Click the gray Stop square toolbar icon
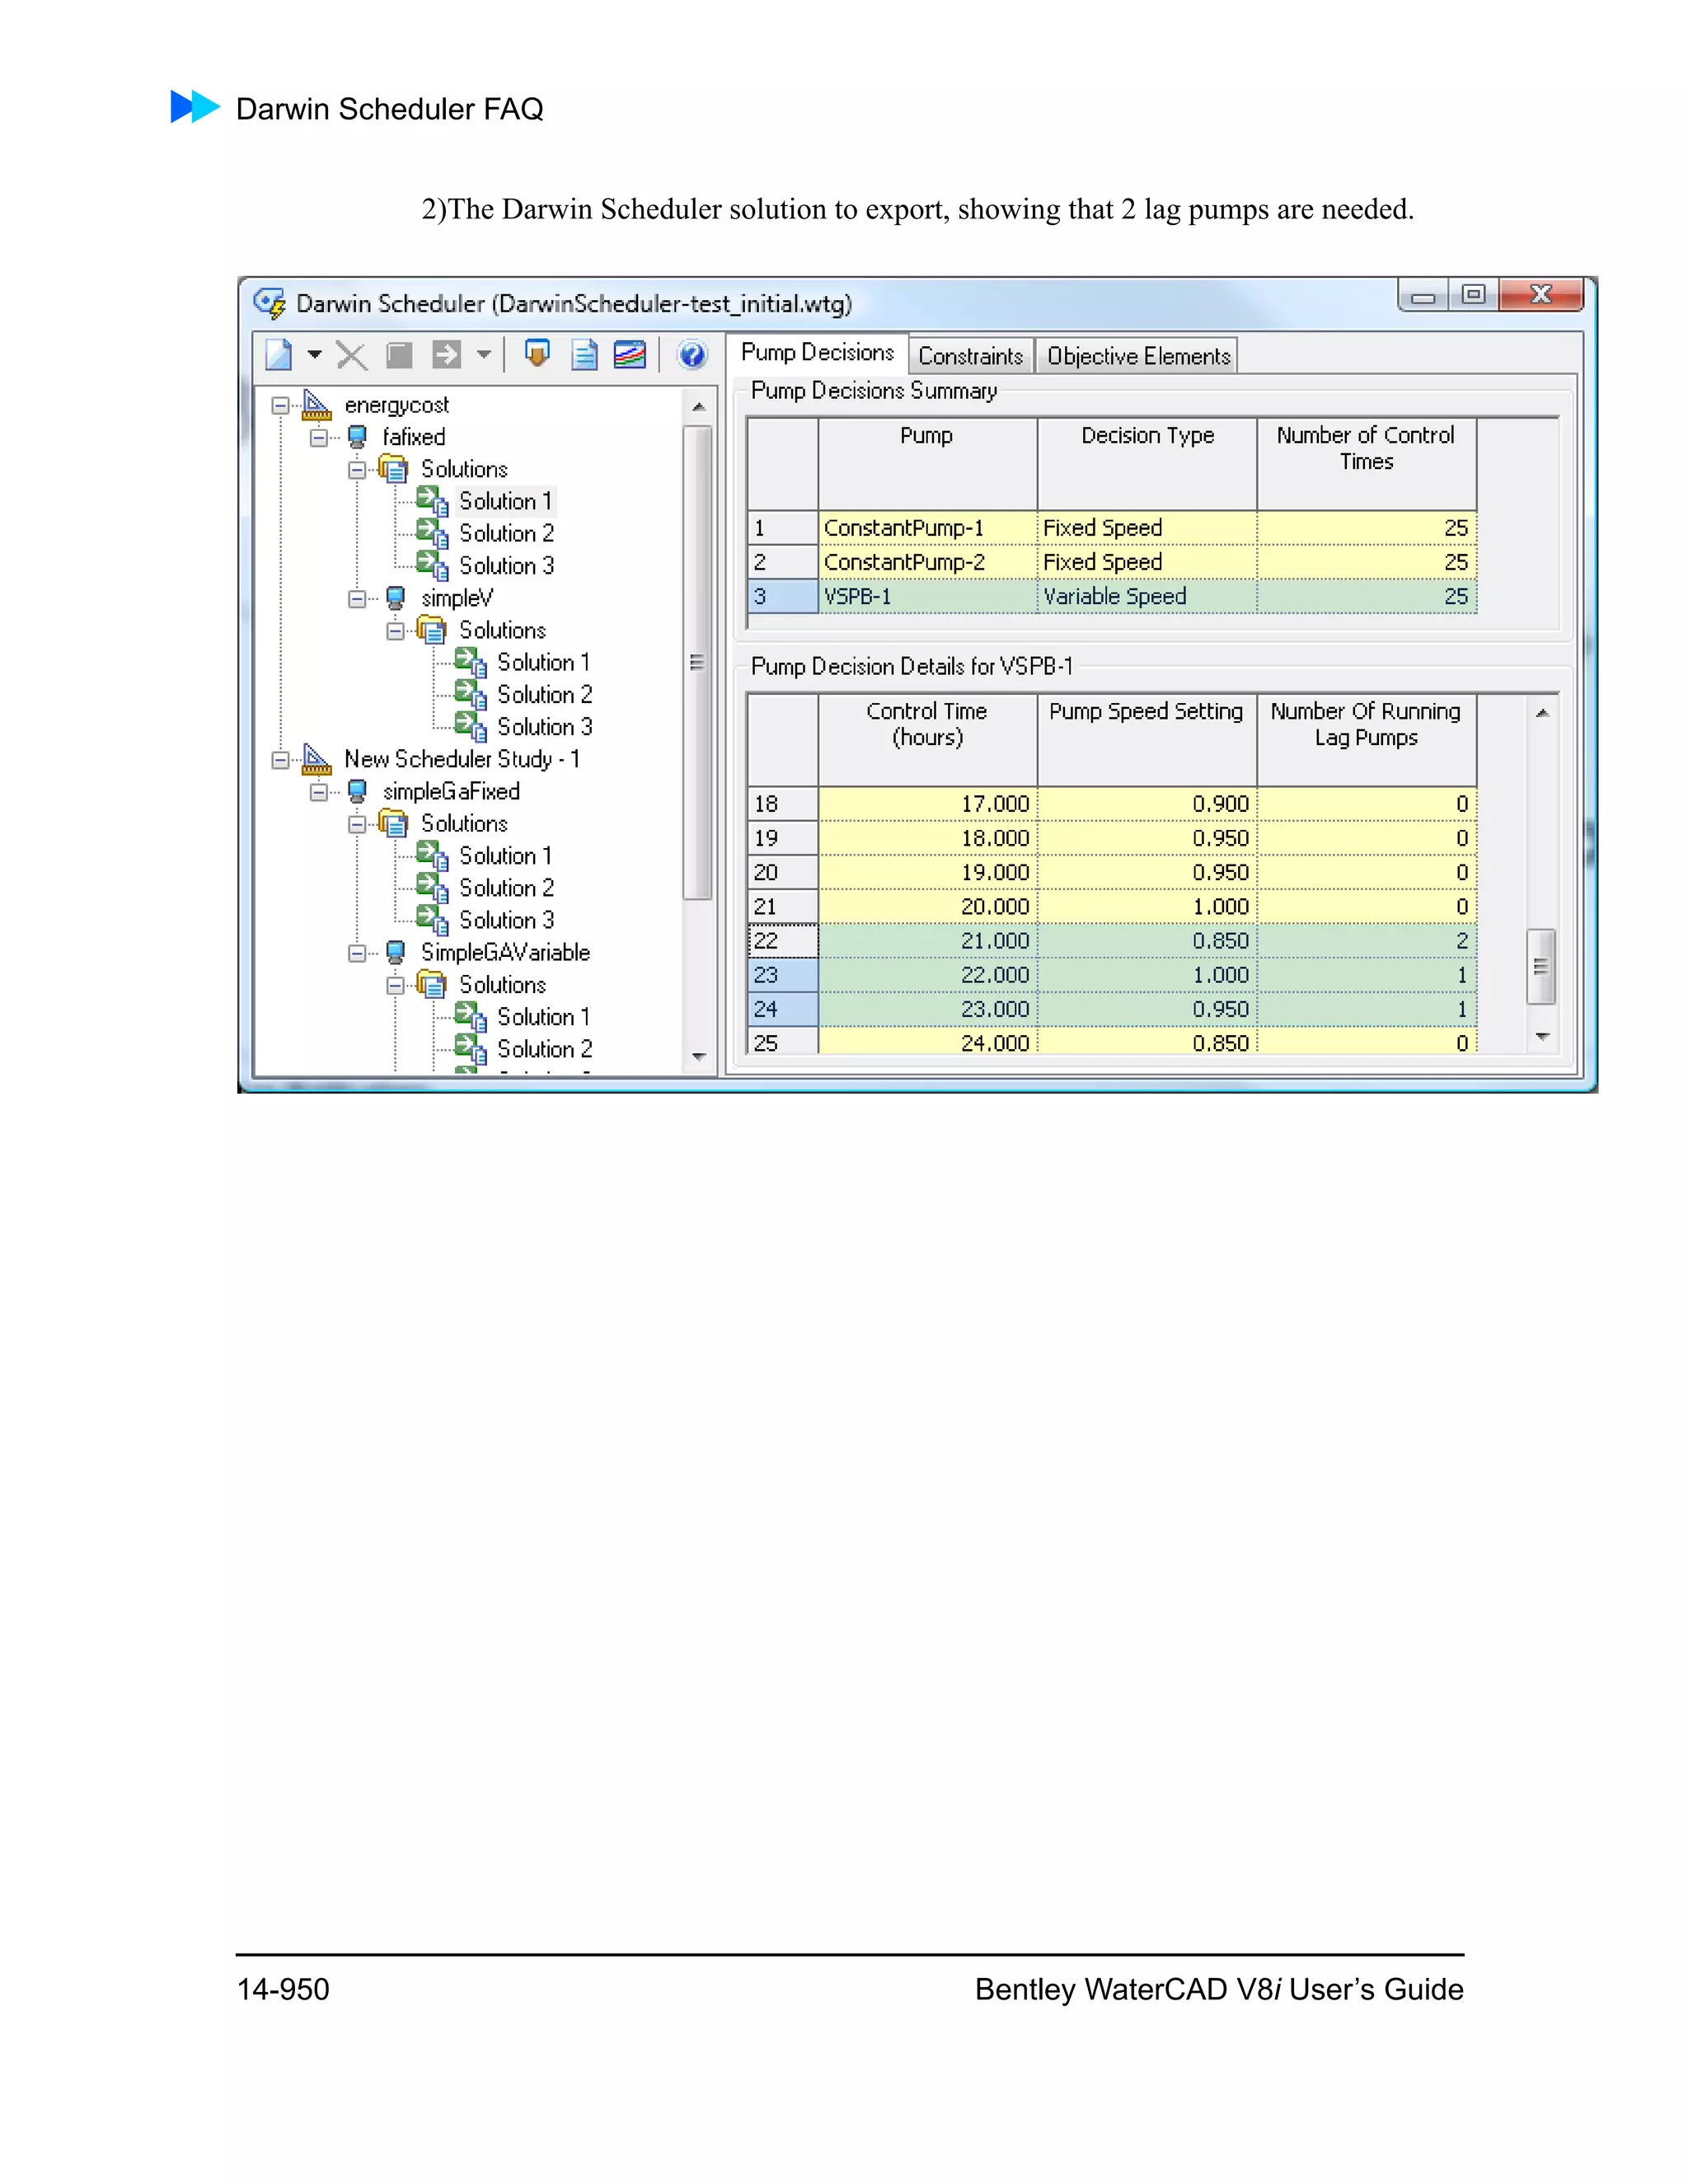The width and height of the screenshot is (1688, 2184). (399, 355)
